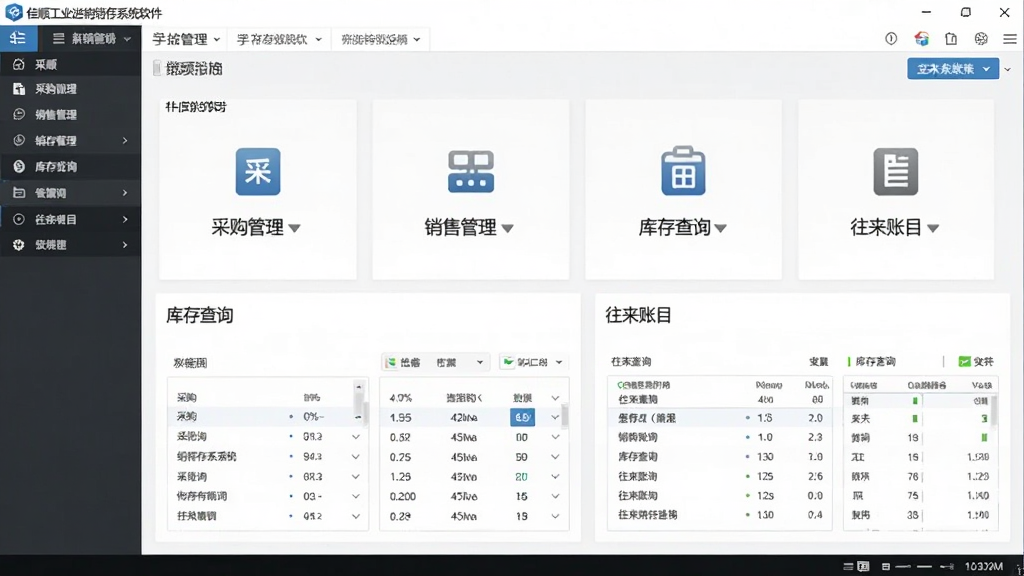Open the middle top menu beside 字拔管理
Image resolution: width=1024 pixels, height=576 pixels.
(x=279, y=39)
